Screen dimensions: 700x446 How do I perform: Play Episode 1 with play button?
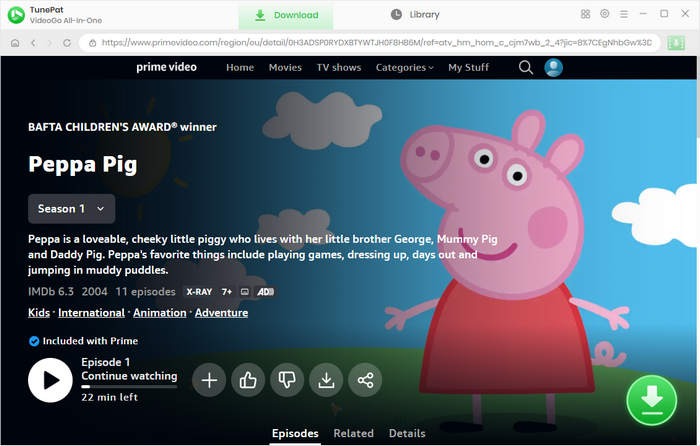coord(50,380)
